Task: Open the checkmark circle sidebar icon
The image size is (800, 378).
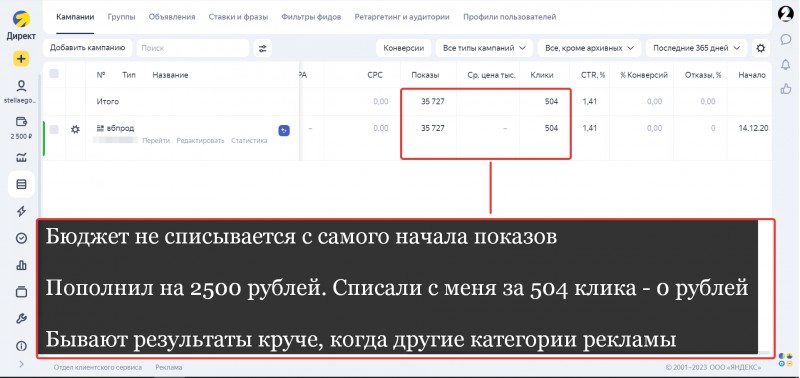Action: pyautogui.click(x=21, y=238)
